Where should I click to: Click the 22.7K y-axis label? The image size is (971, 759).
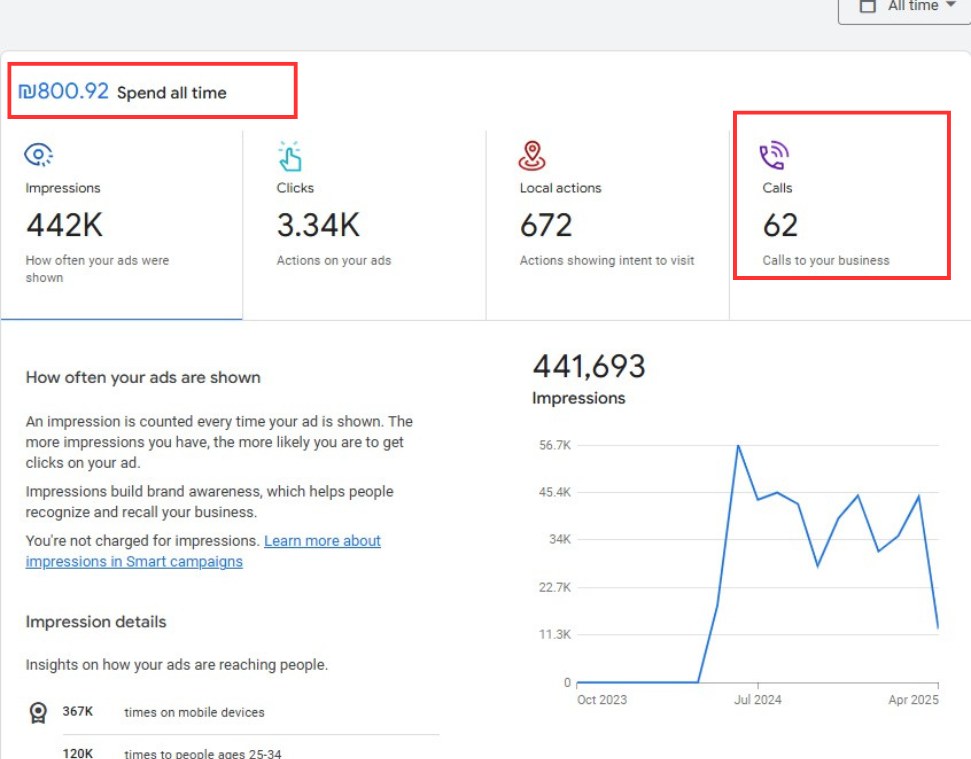(555, 587)
